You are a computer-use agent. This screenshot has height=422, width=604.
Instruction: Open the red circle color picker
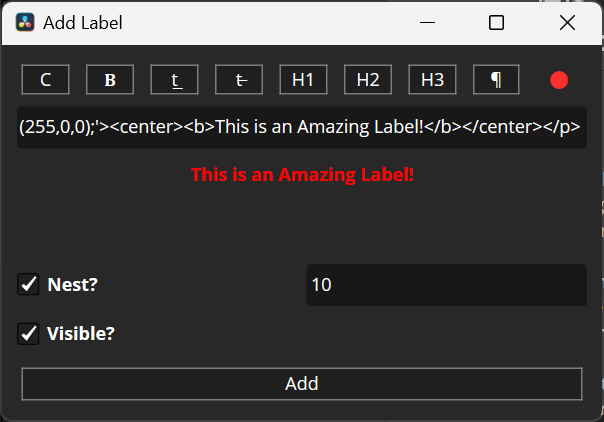559,80
